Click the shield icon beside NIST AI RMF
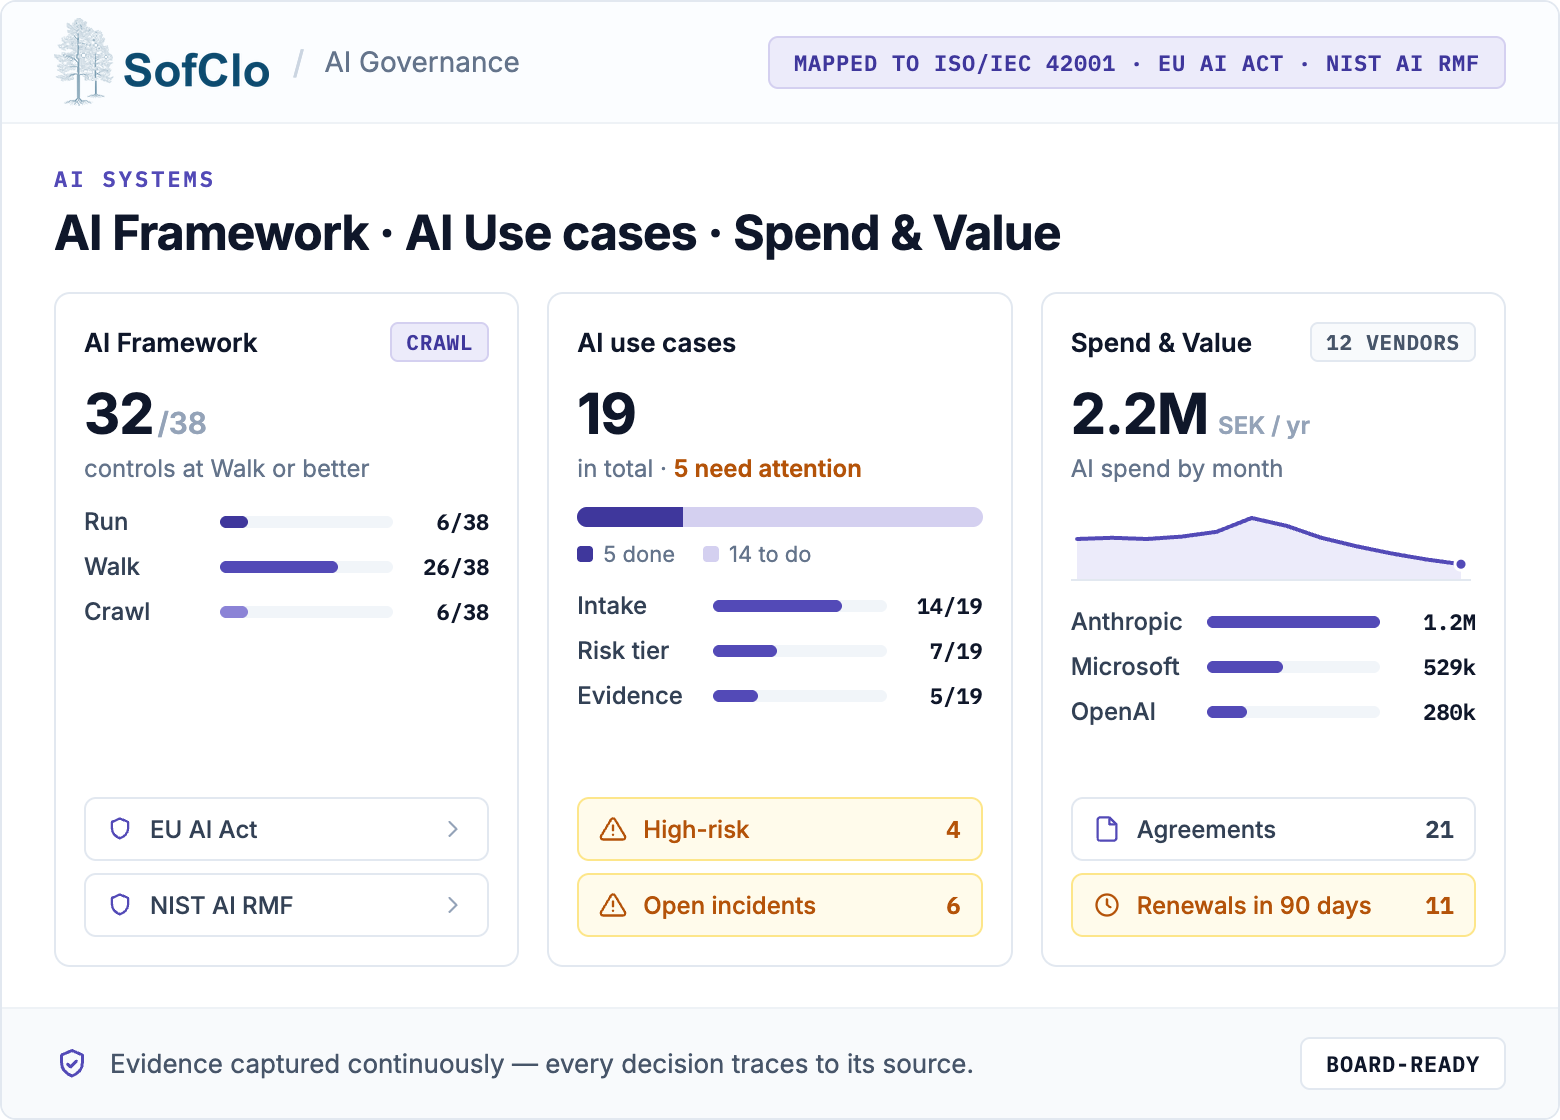The width and height of the screenshot is (1560, 1120). (120, 905)
